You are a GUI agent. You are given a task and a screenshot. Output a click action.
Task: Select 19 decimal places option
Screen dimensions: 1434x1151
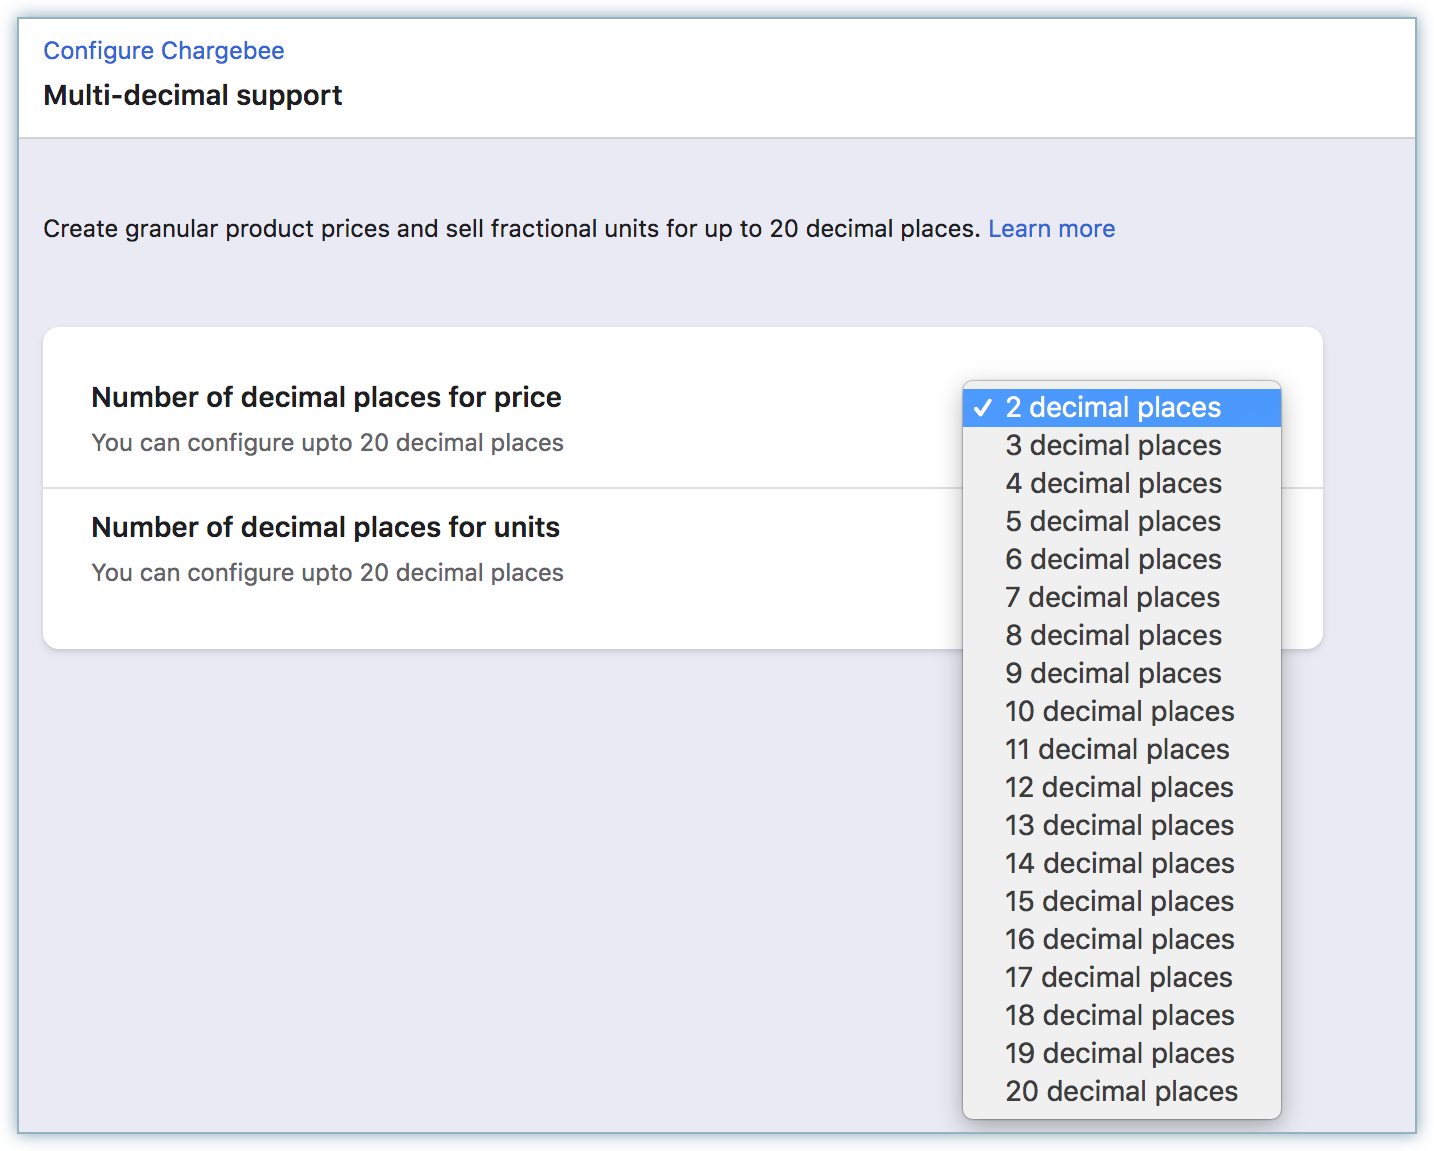1119,1054
